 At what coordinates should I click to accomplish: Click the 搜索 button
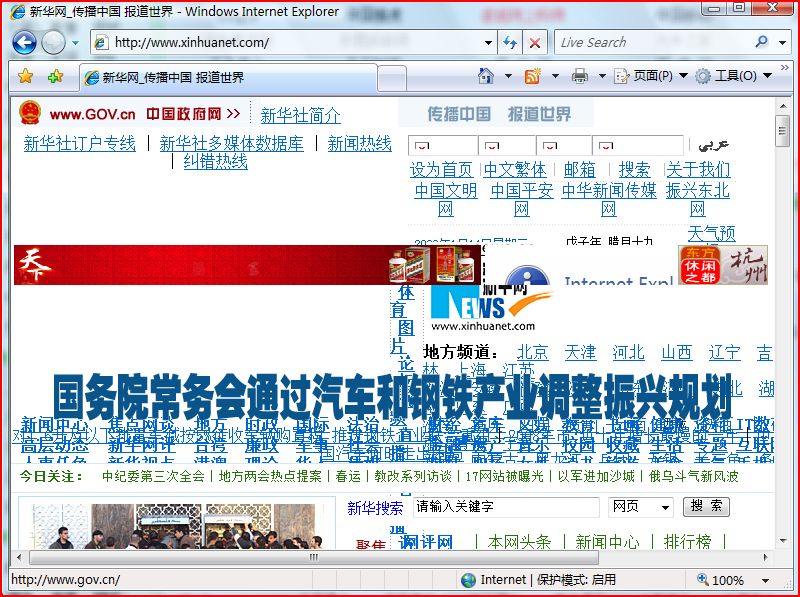pos(706,506)
